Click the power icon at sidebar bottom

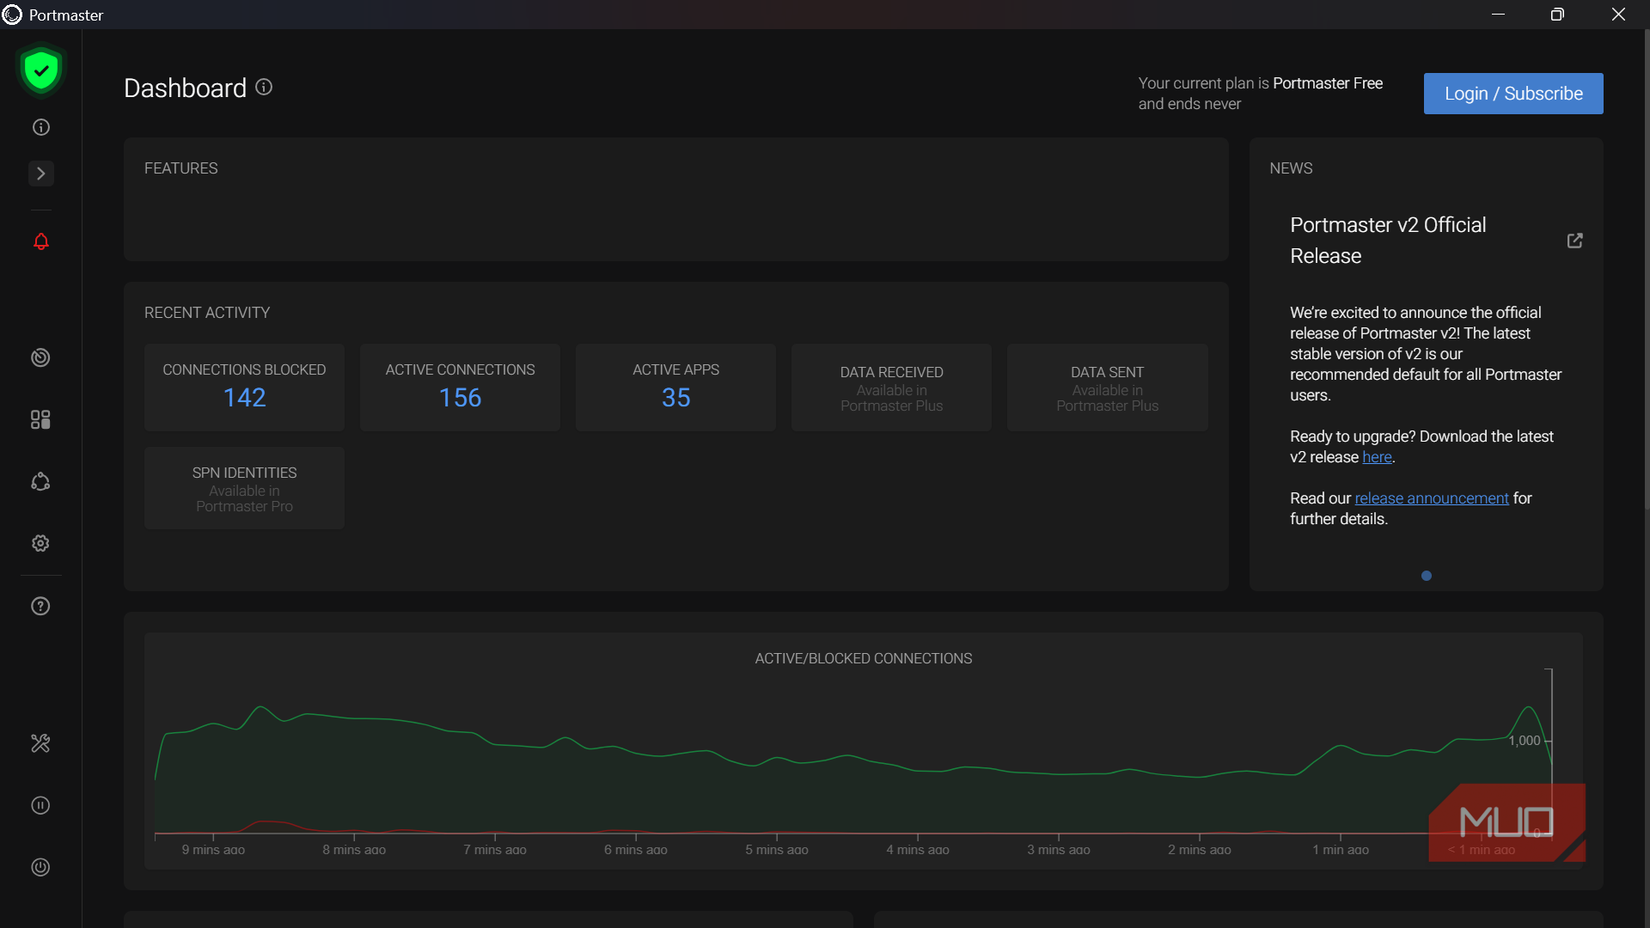click(x=41, y=867)
